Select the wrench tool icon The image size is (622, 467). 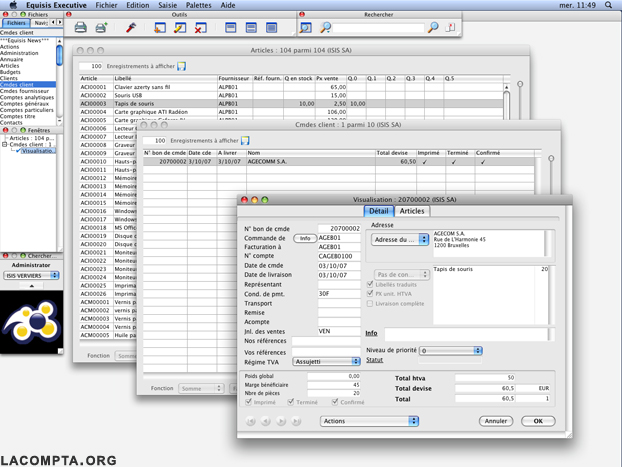tap(131, 27)
